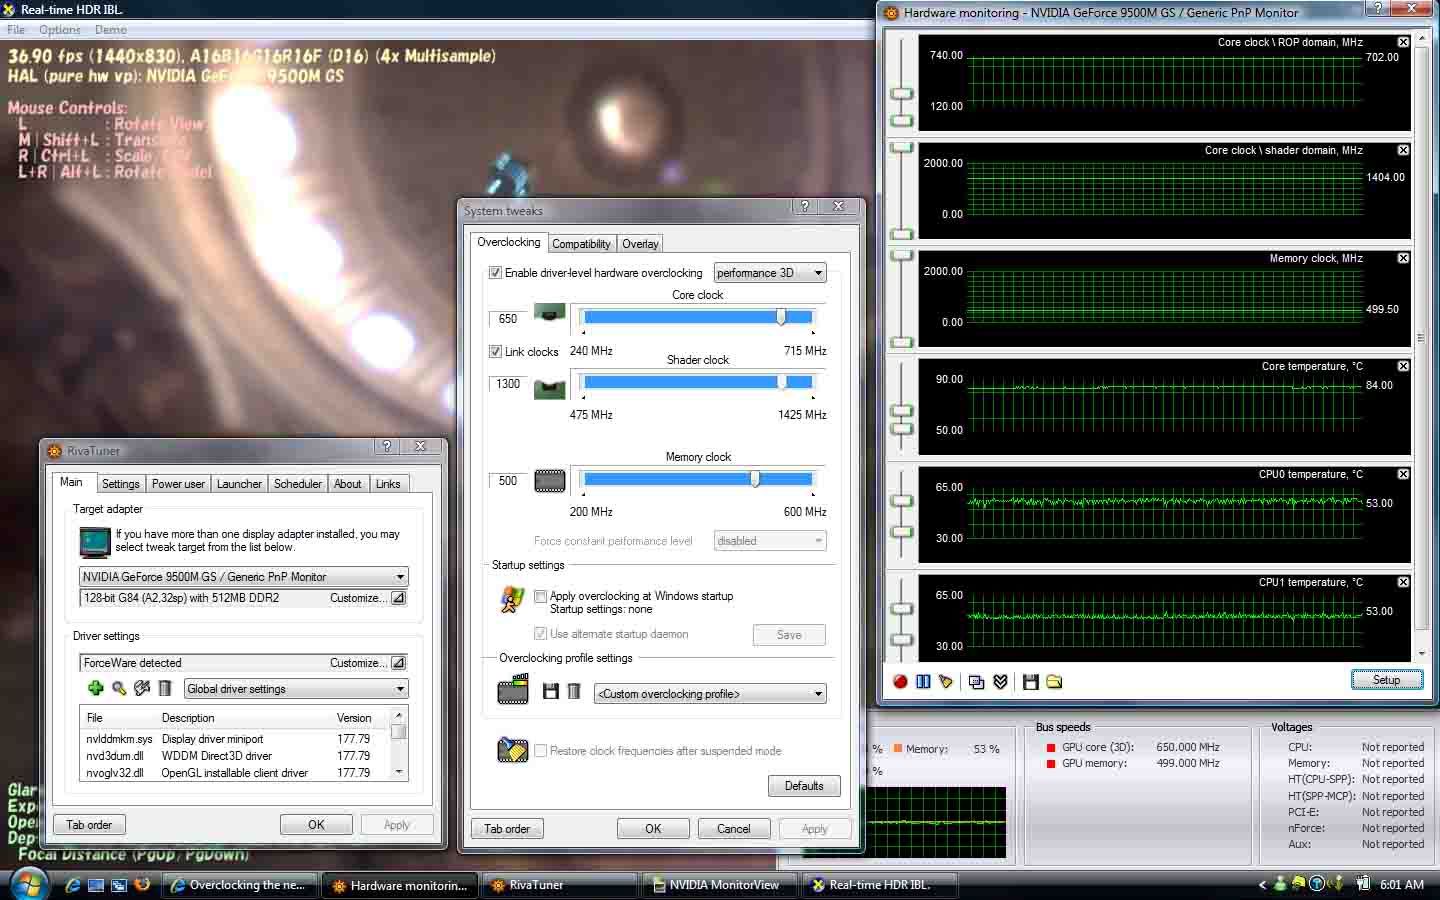Click the magnifier find profile icon in RivaTuner

(x=119, y=688)
